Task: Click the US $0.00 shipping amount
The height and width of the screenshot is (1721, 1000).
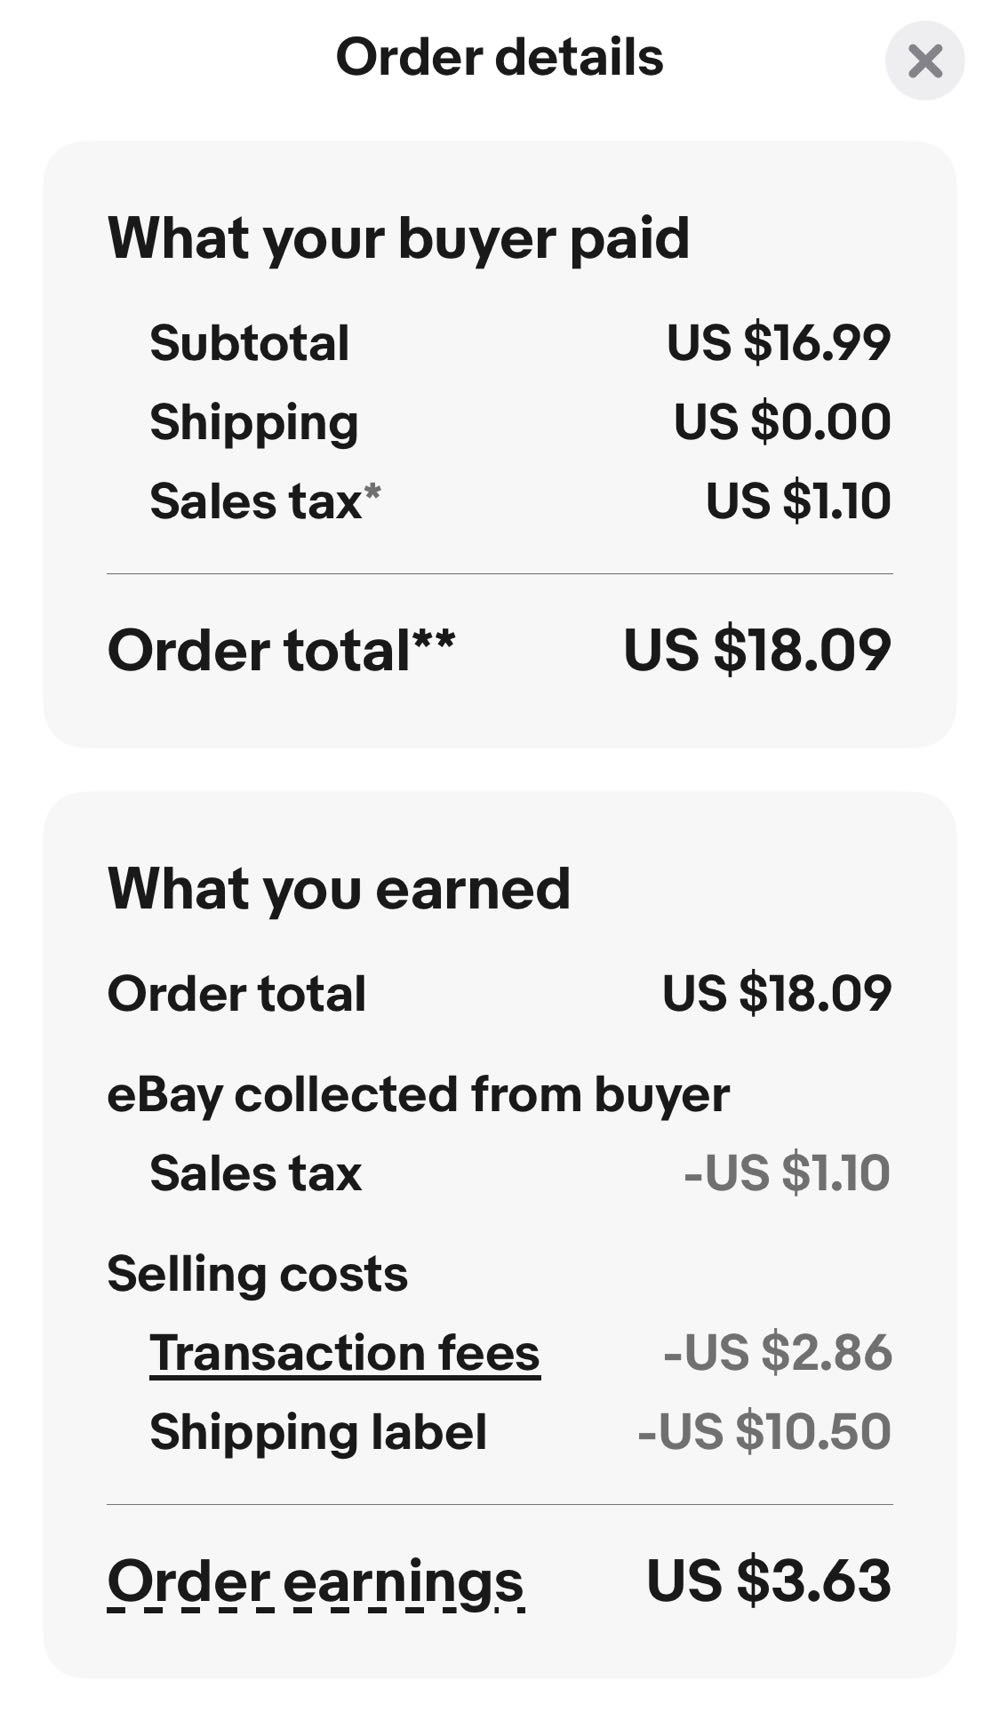Action: 781,422
